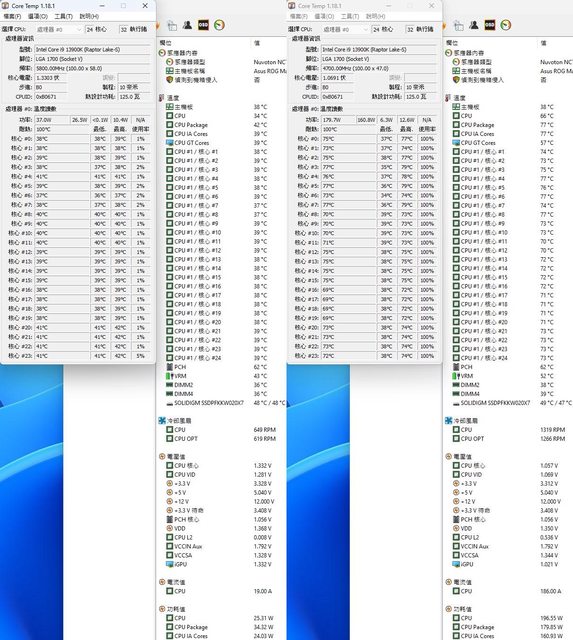Select the 37.0W power reading in Core Temp

pos(52,120)
